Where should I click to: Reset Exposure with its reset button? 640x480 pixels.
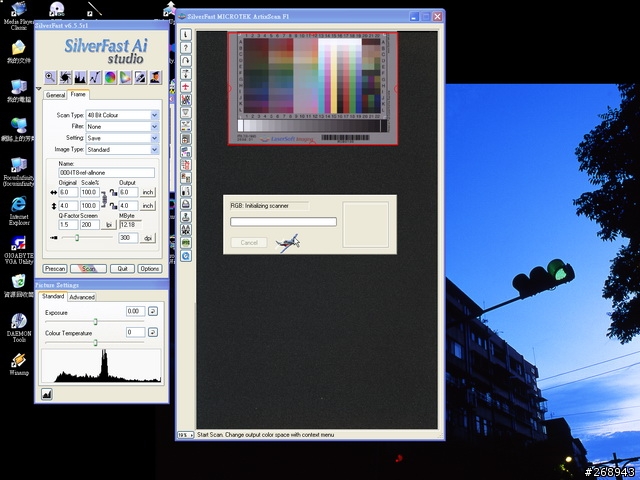[x=153, y=311]
